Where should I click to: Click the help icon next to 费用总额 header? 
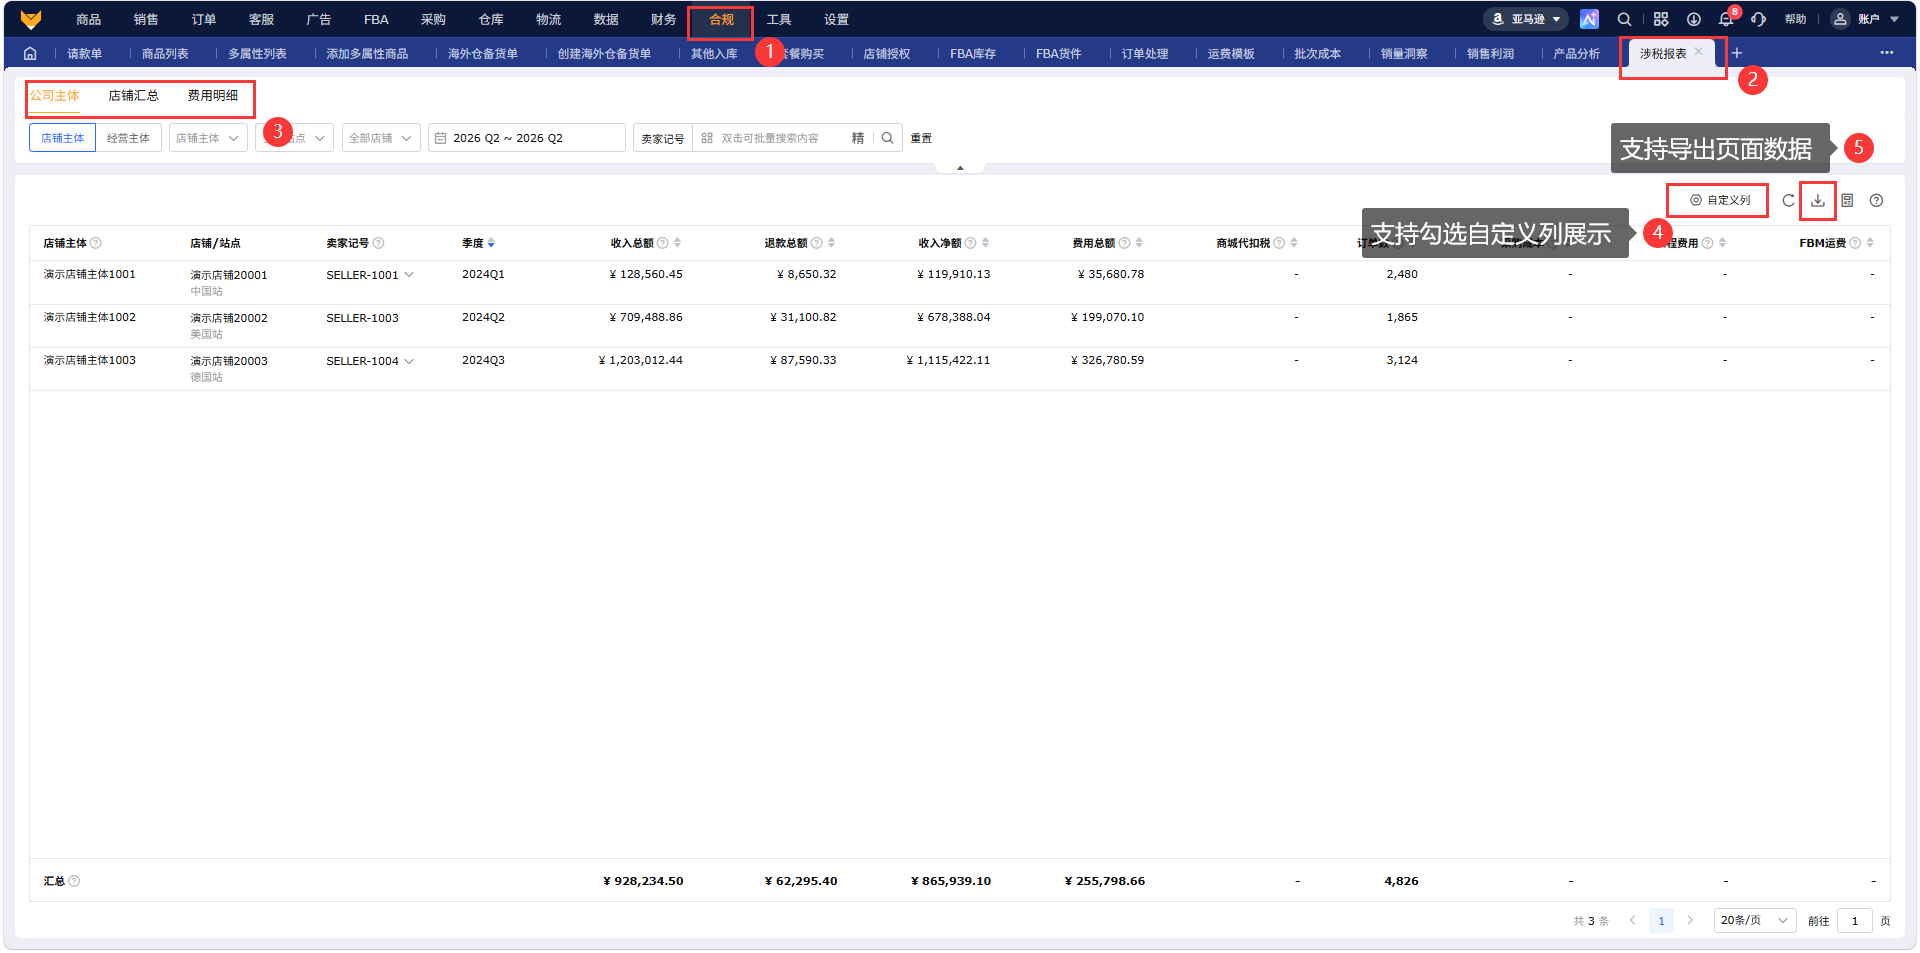click(1124, 243)
